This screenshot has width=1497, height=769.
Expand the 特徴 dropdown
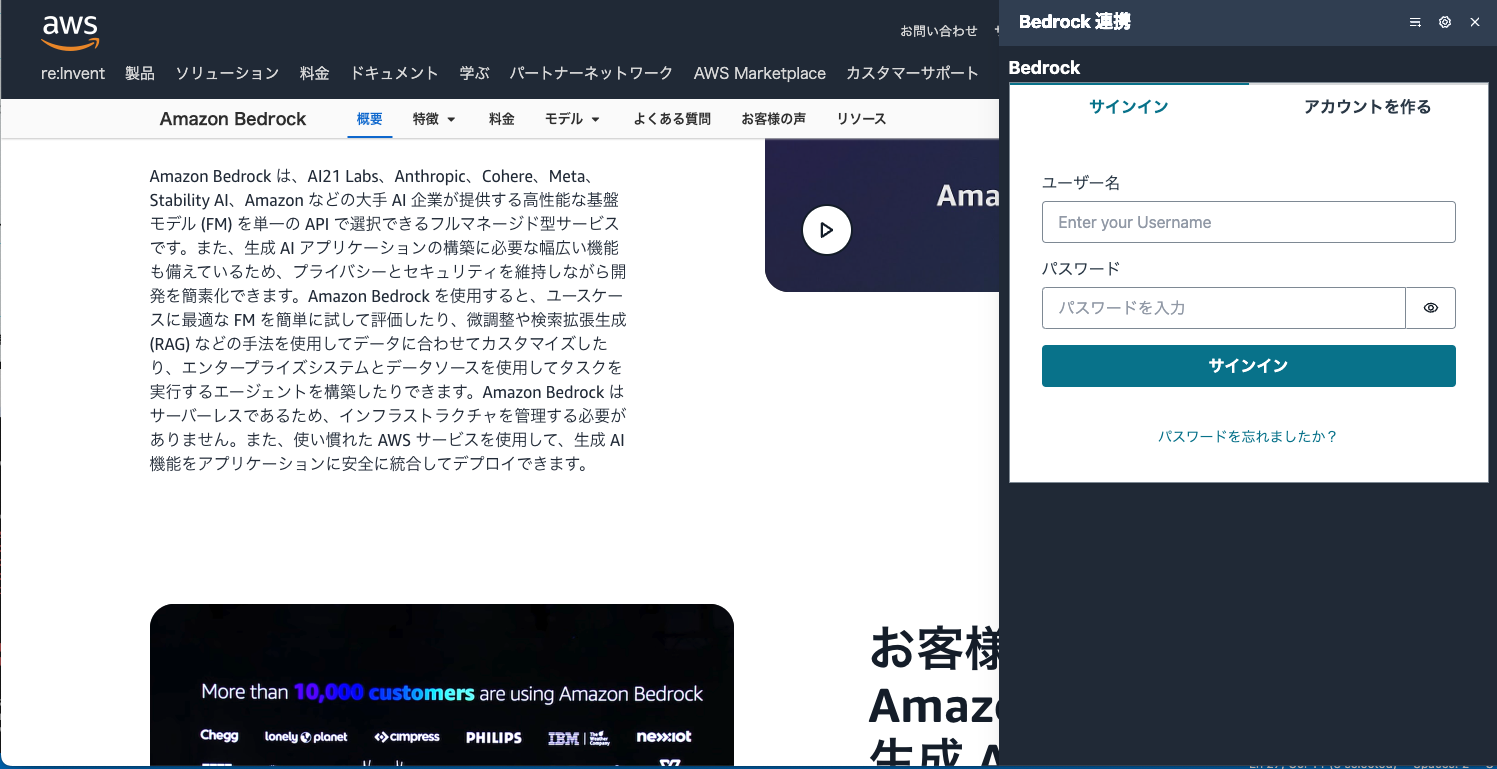click(434, 119)
